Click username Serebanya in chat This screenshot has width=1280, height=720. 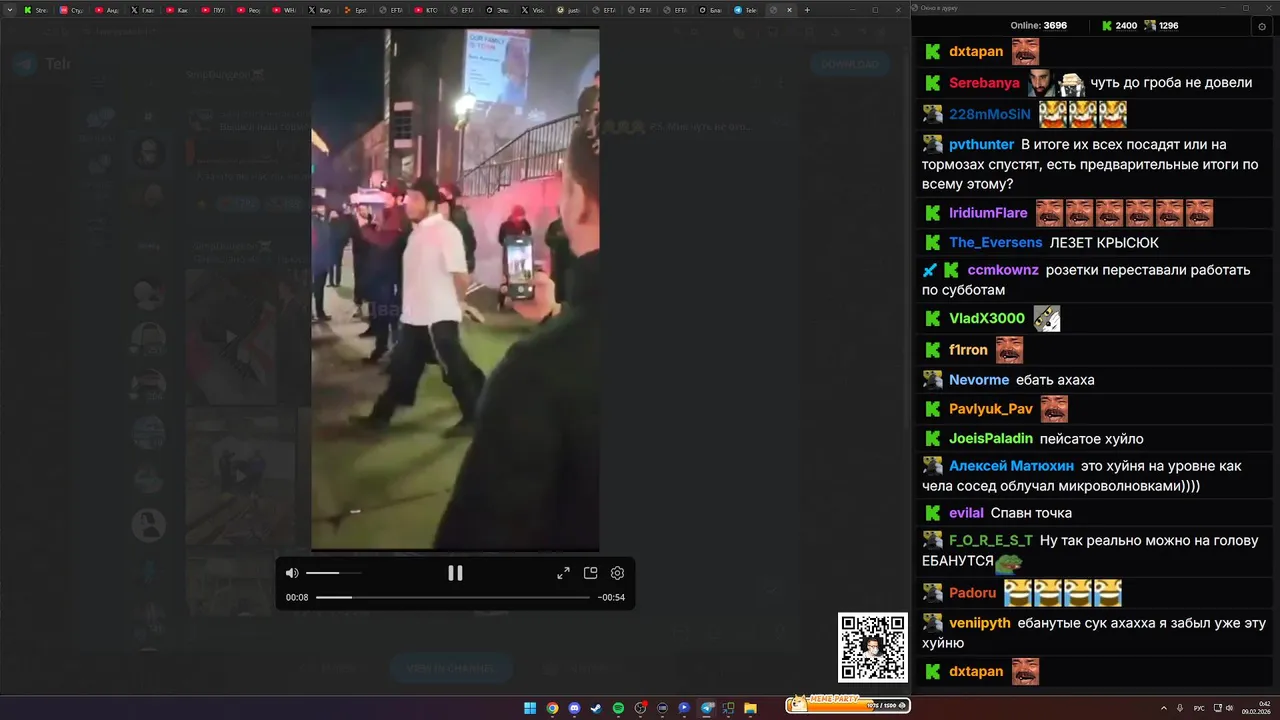[x=984, y=83]
